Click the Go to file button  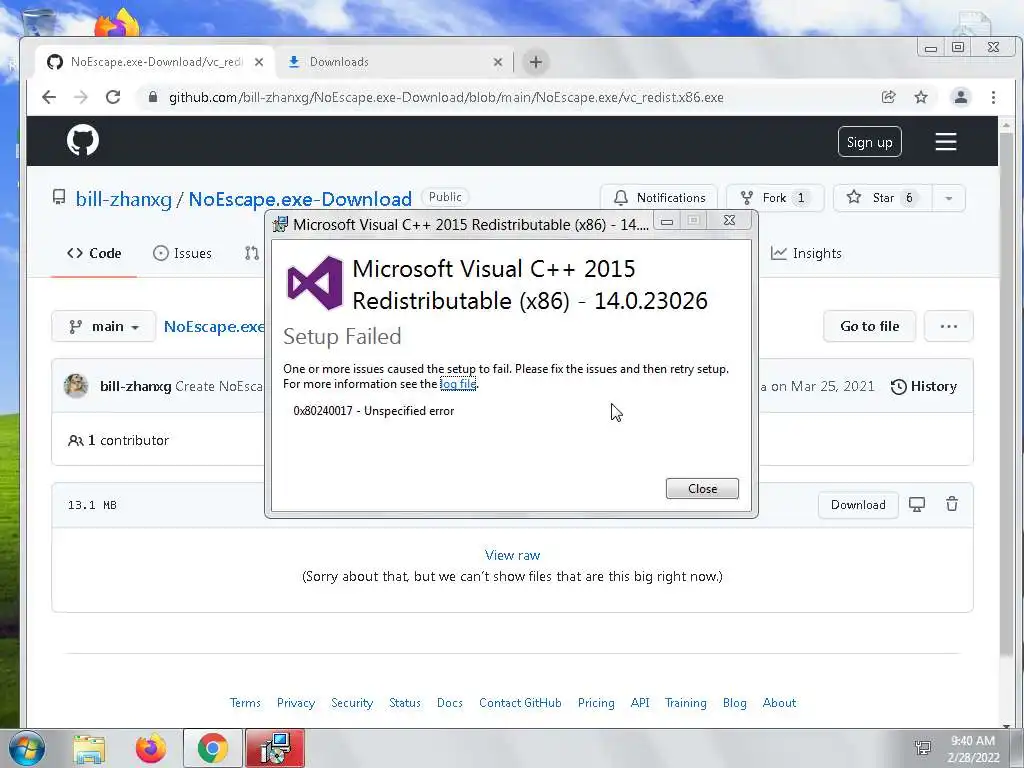point(869,326)
